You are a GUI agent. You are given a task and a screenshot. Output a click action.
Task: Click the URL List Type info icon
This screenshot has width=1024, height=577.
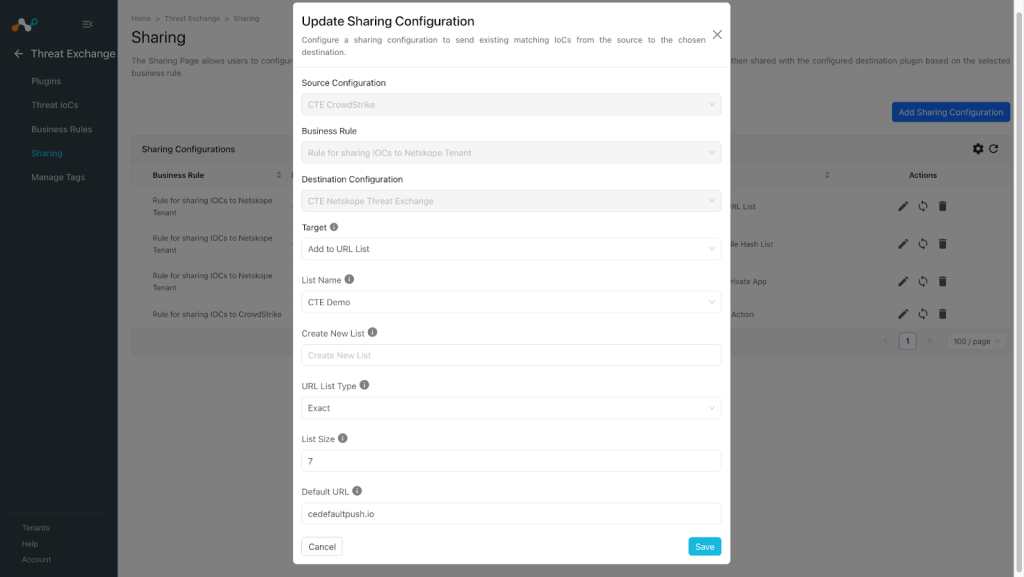coord(364,385)
